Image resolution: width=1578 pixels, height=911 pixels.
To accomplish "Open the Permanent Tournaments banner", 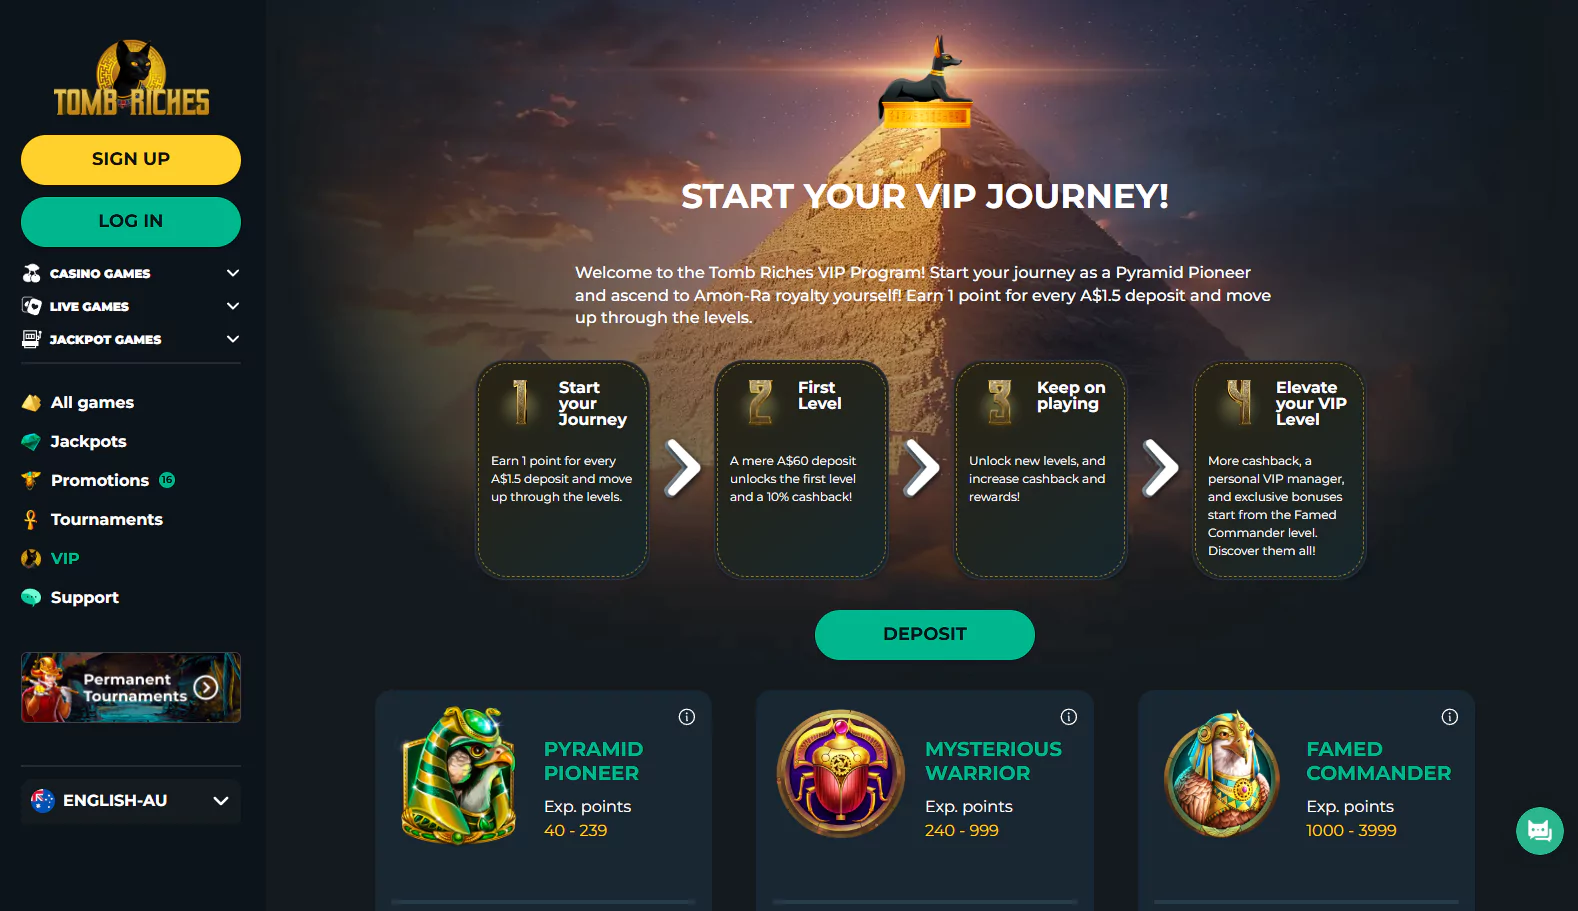I will point(131,688).
